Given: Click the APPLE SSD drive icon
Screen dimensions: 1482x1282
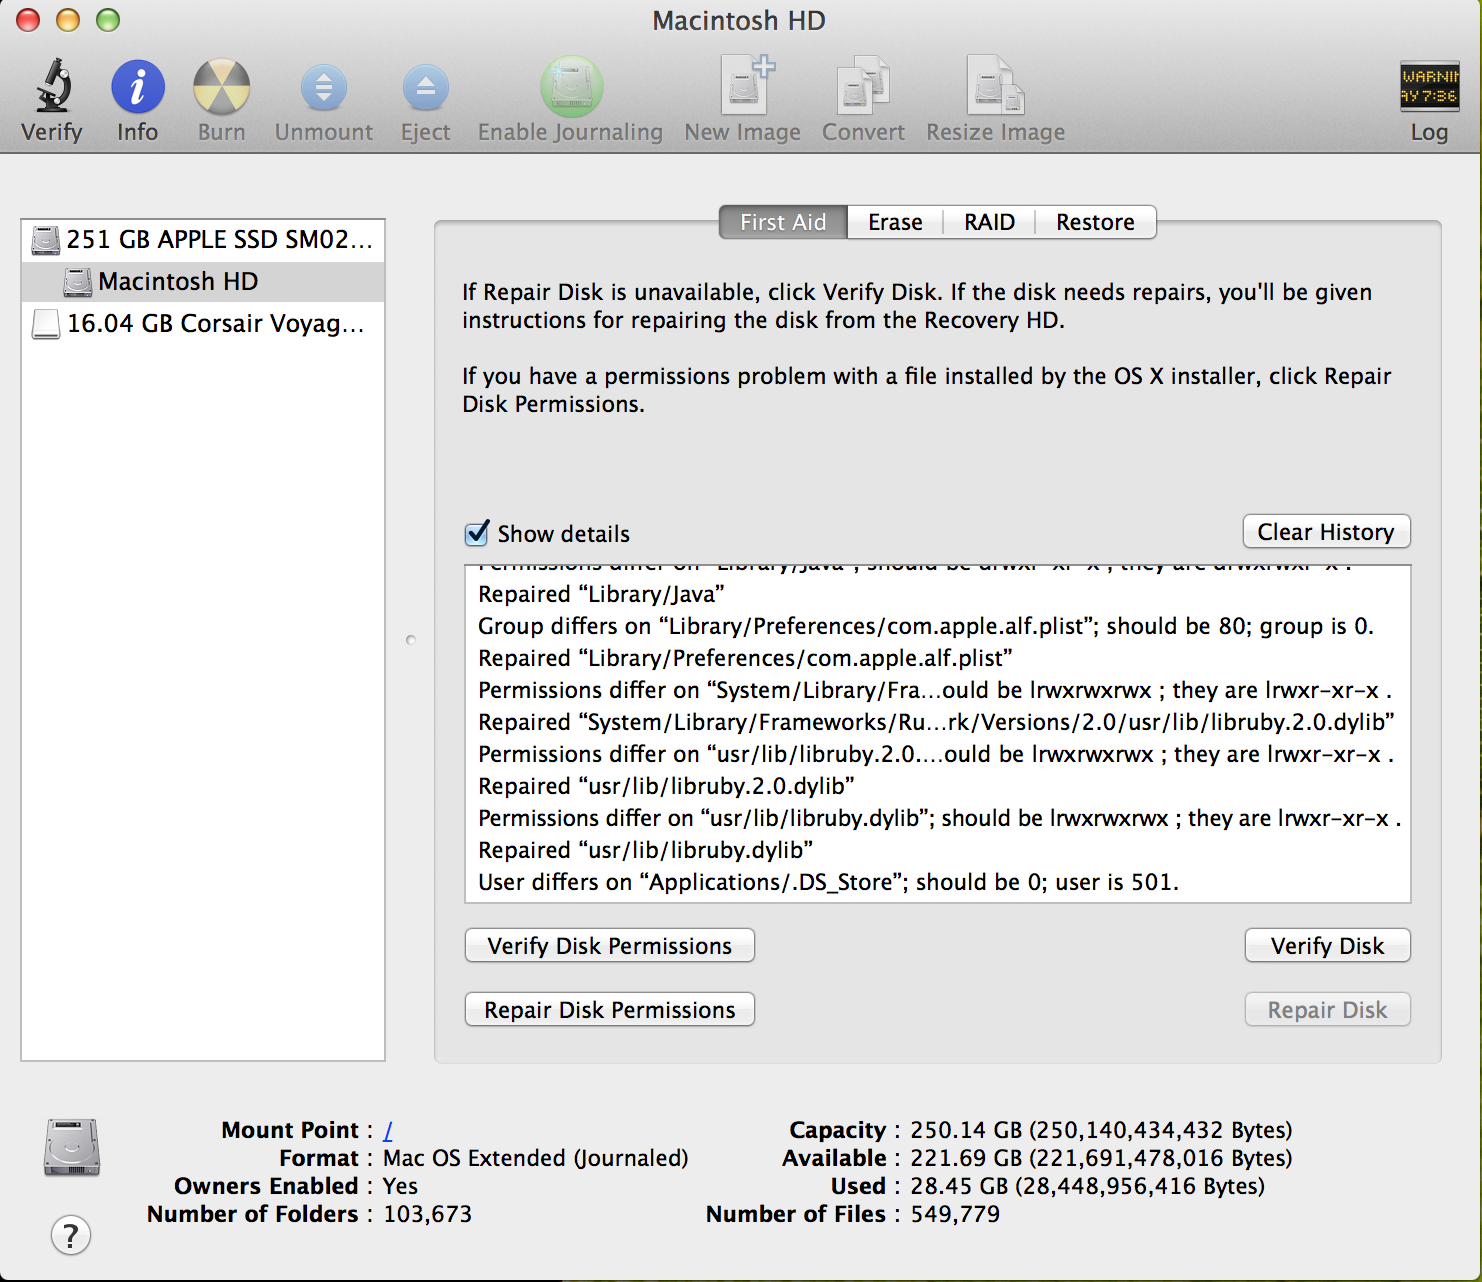Looking at the screenshot, I should 45,240.
